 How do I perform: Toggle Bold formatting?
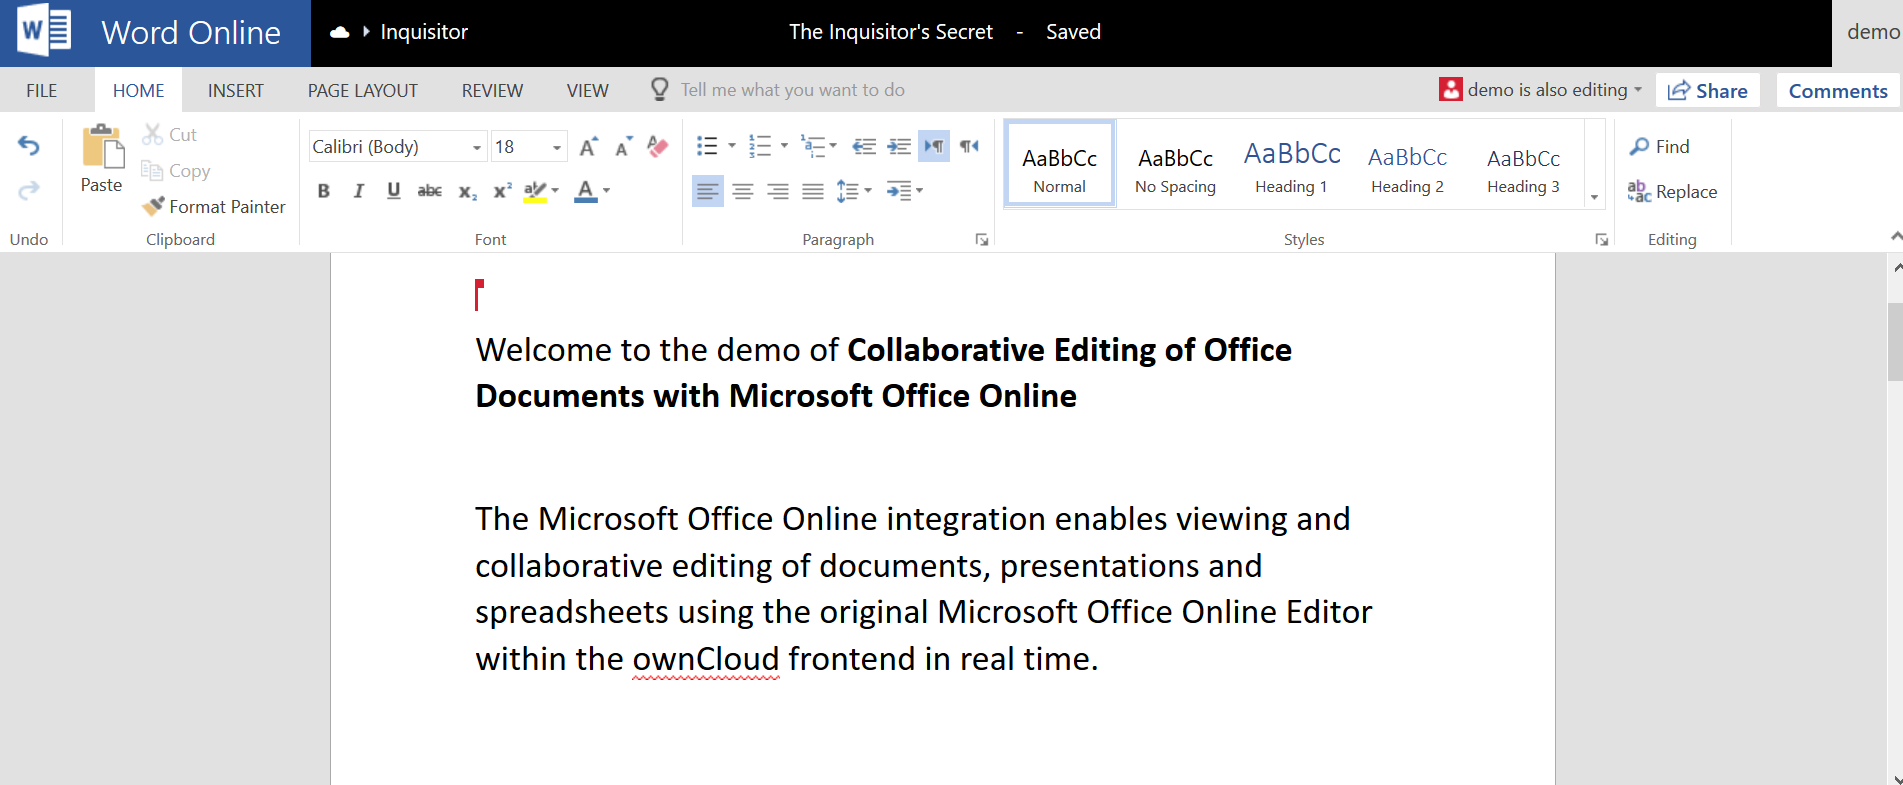click(323, 191)
